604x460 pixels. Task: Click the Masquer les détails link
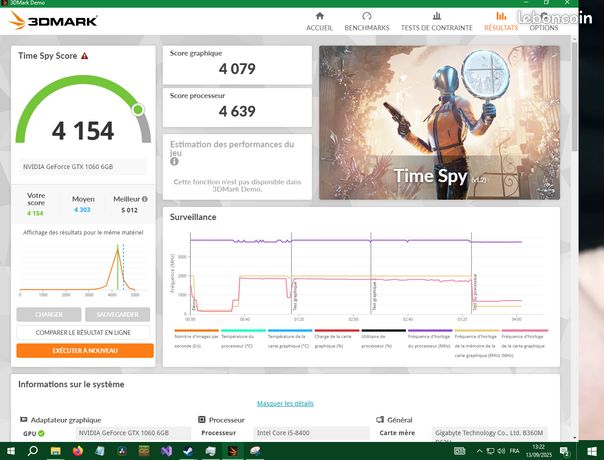click(x=285, y=403)
